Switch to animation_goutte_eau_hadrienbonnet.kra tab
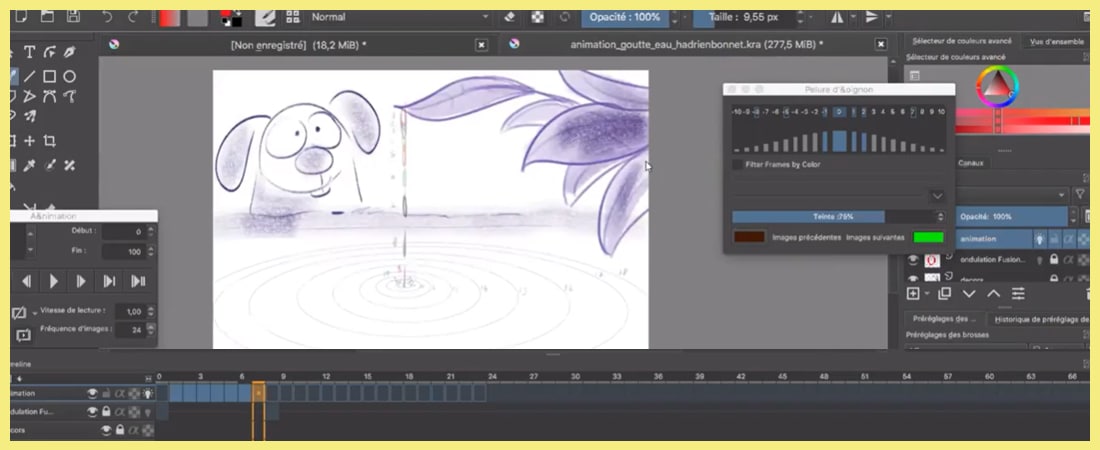This screenshot has height=450, width=1100. (697, 45)
